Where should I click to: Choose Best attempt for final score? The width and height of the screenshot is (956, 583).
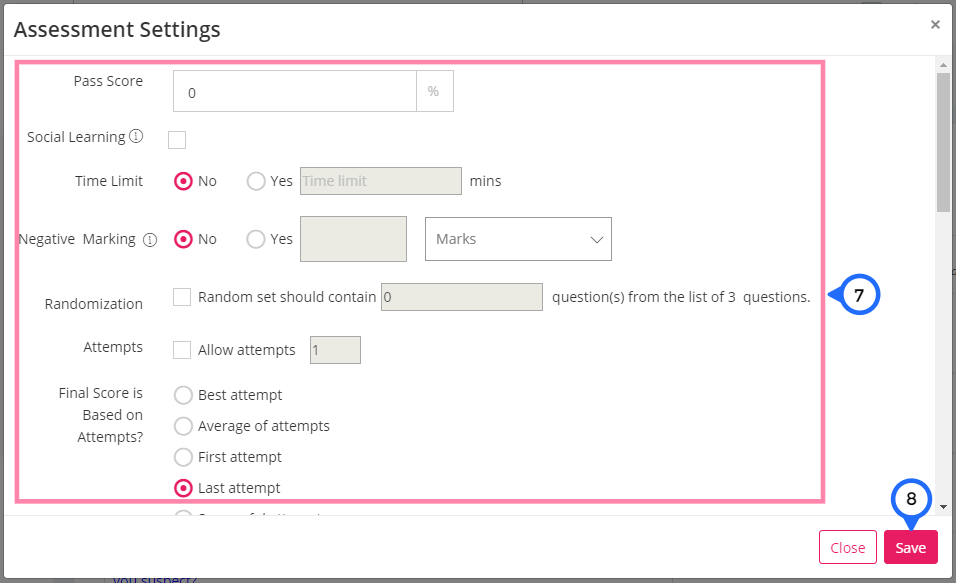pyautogui.click(x=183, y=395)
